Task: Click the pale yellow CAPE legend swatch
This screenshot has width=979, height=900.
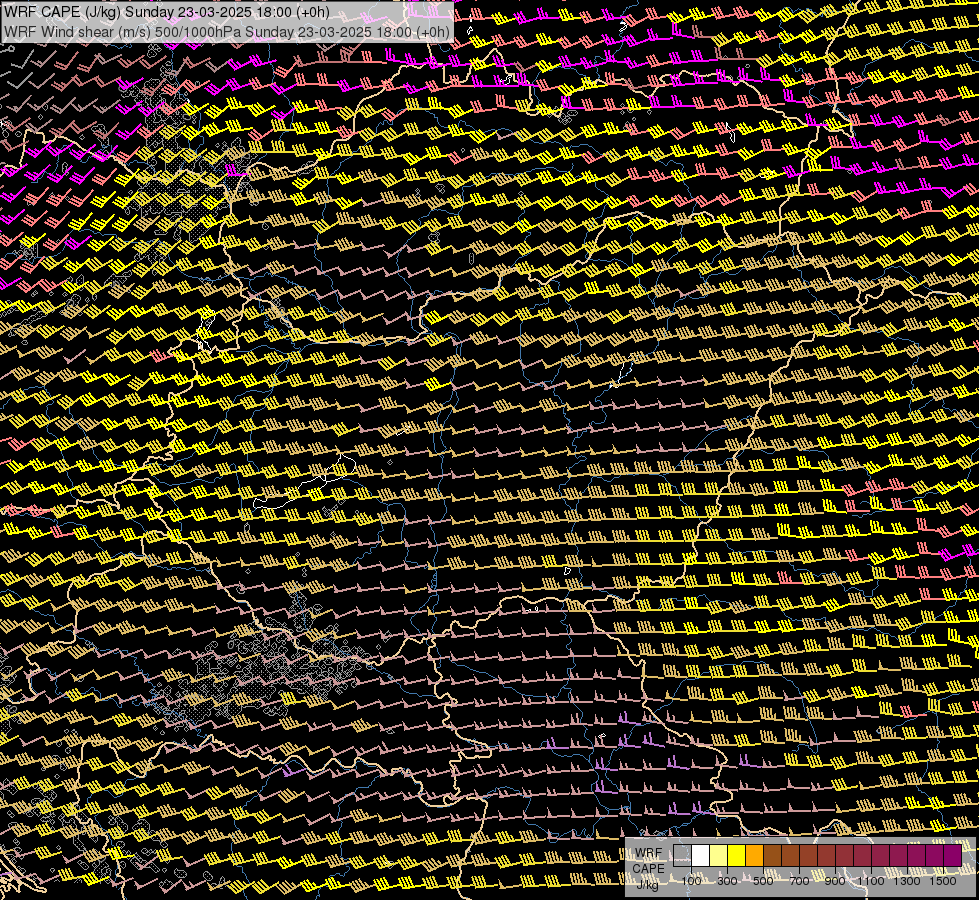Action: (719, 856)
